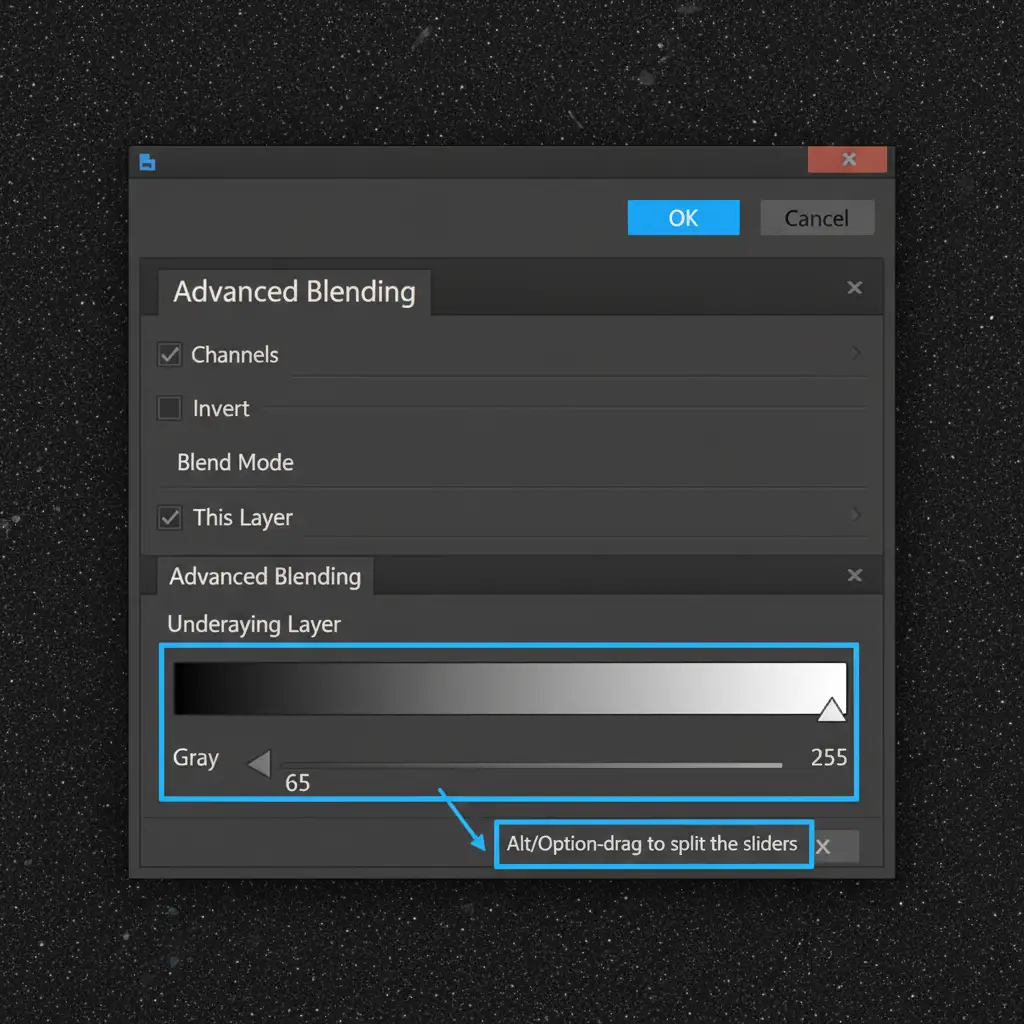Click the 65 value under Gray slider
The width and height of the screenshot is (1024, 1024).
pos(297,783)
